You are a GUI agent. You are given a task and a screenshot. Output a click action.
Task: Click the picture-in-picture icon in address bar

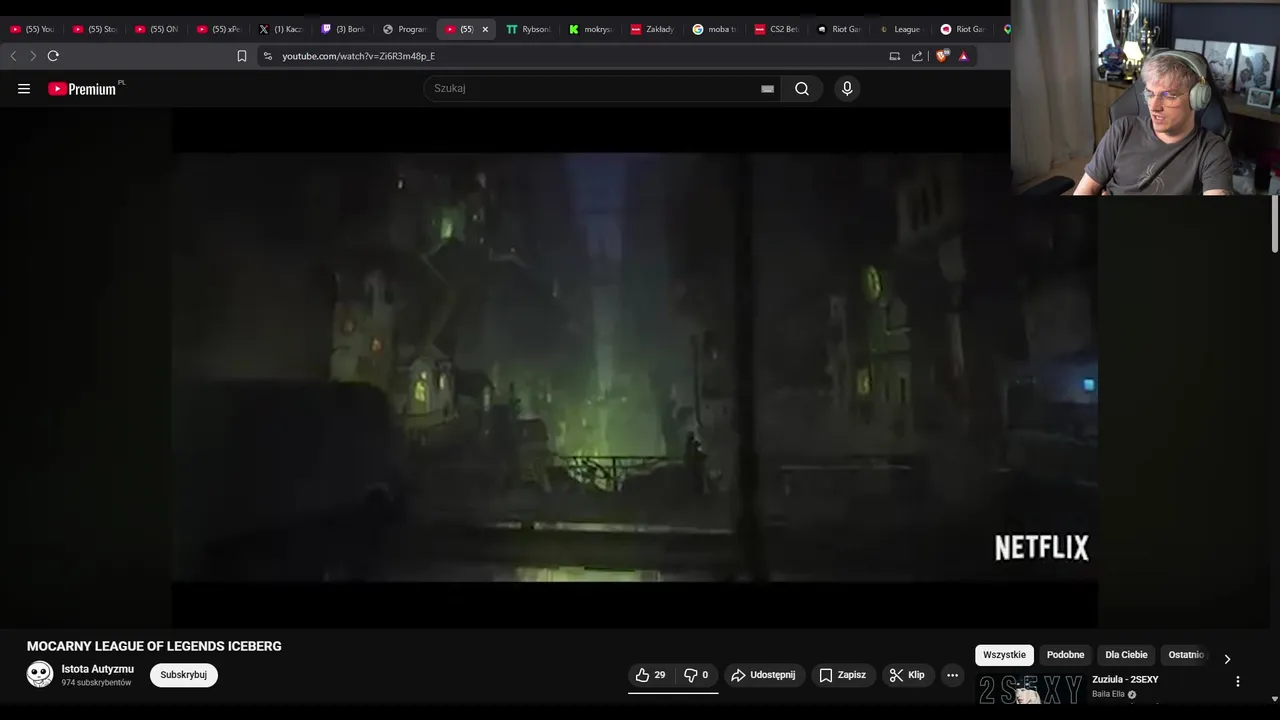pos(895,56)
